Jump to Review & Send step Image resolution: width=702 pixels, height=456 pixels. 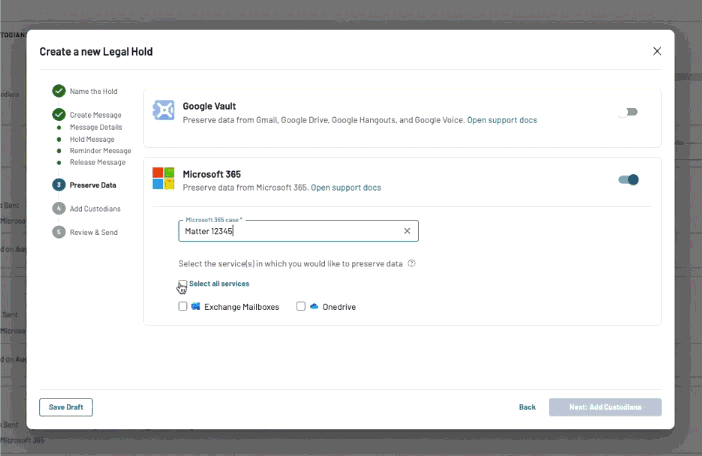point(94,232)
